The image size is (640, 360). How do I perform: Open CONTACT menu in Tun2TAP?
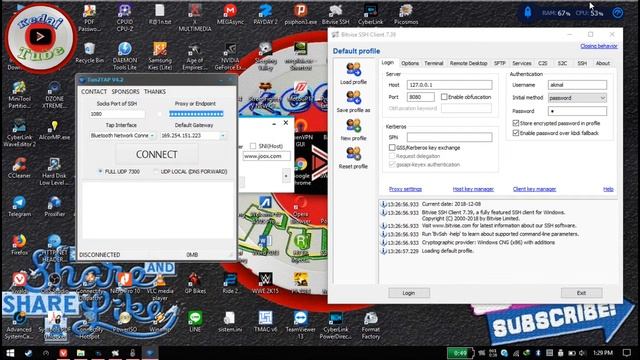[x=94, y=92]
